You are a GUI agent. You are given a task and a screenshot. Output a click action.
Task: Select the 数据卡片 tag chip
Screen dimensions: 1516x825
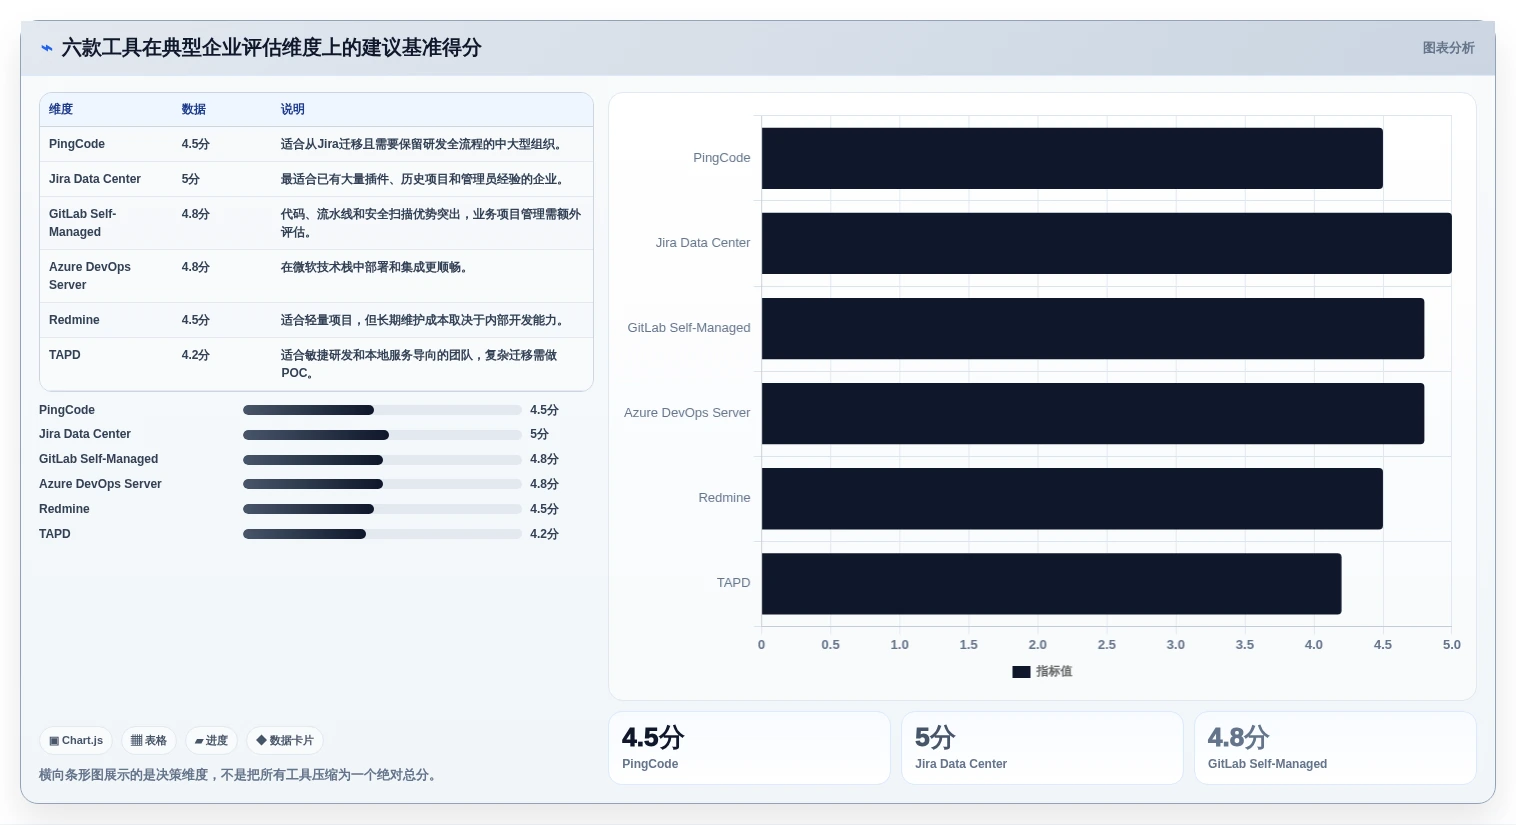point(285,741)
